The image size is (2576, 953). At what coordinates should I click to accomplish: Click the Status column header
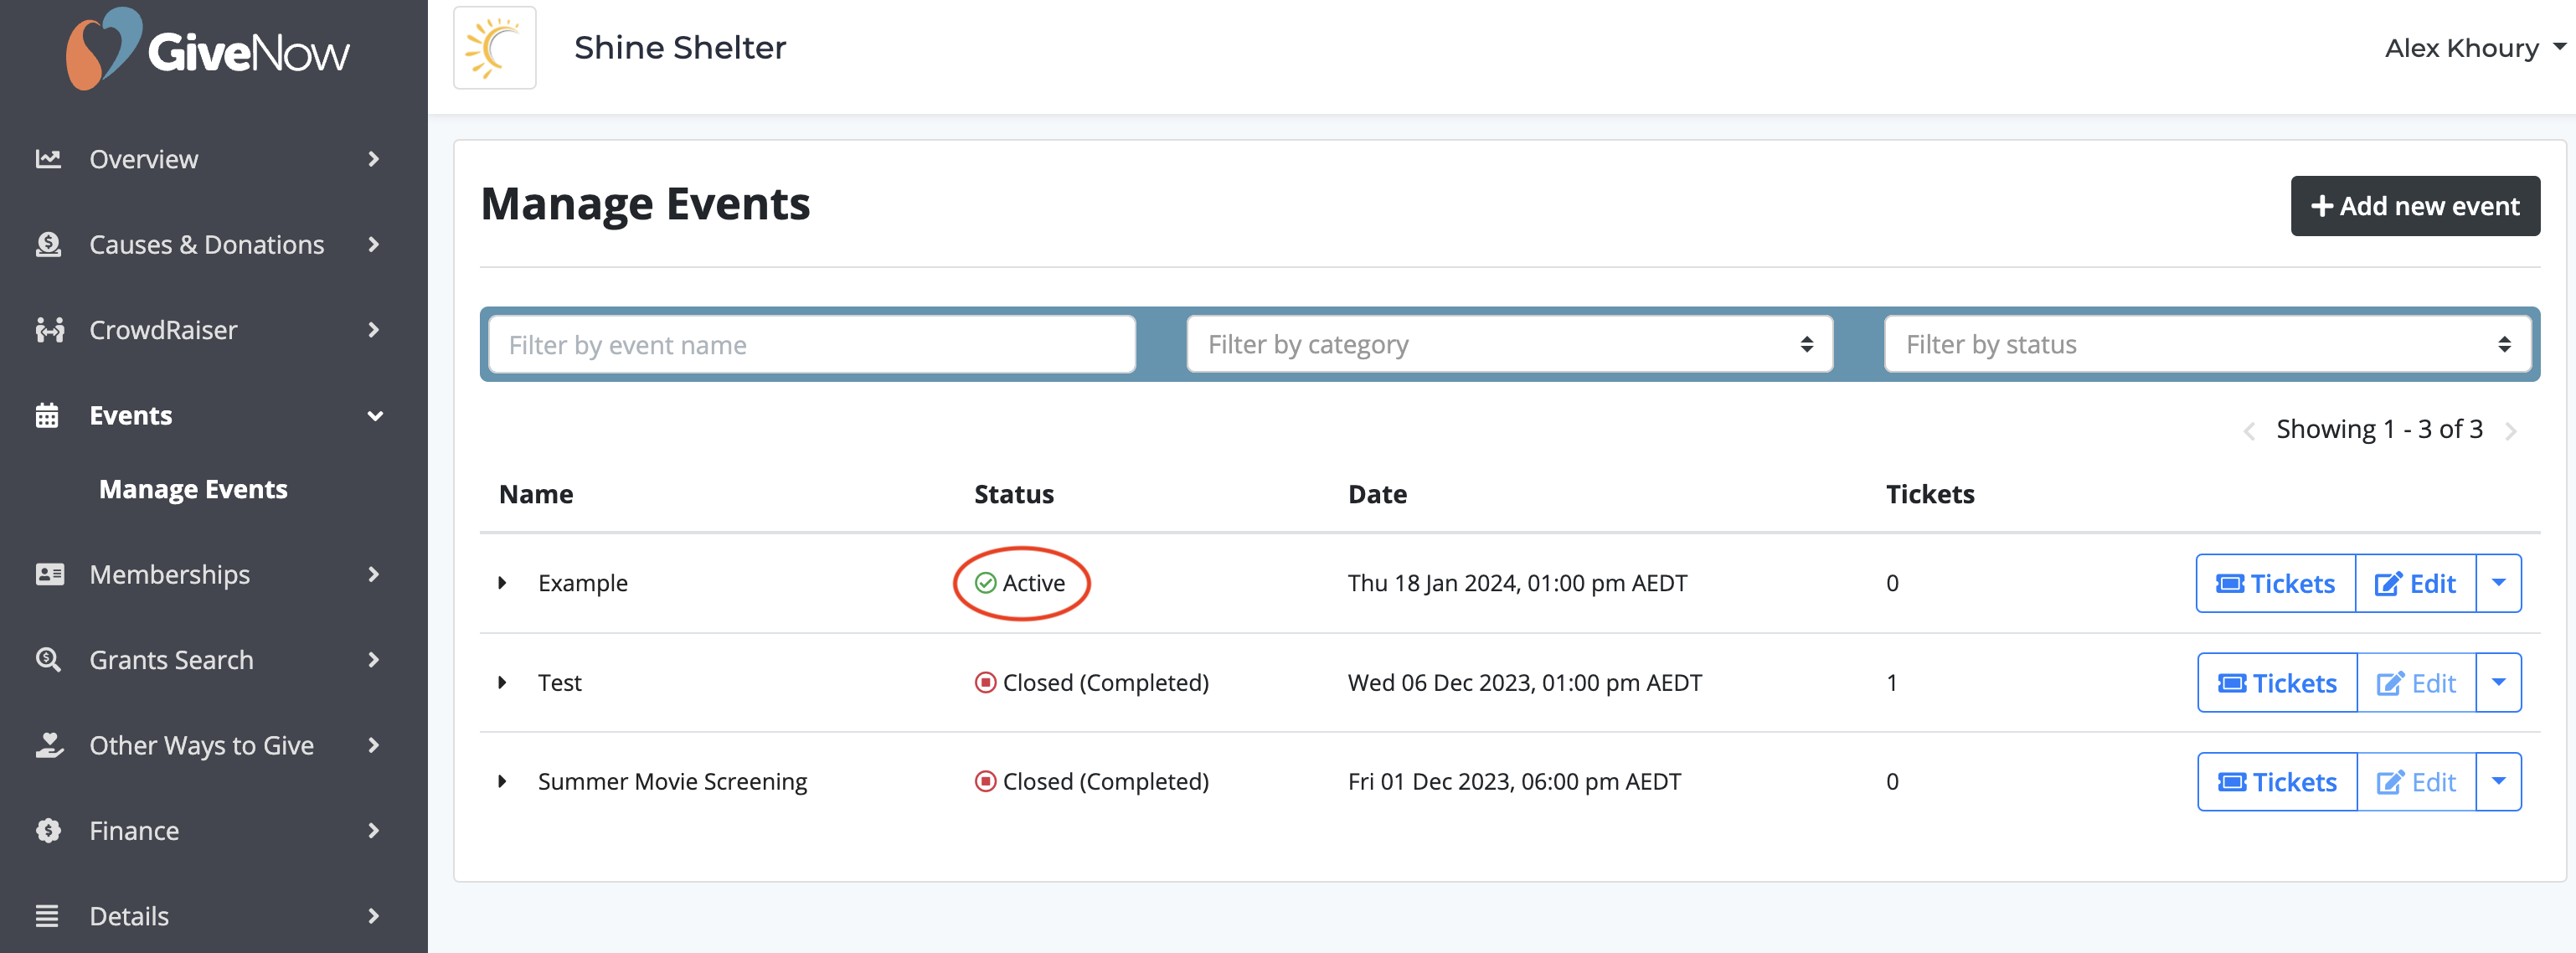click(x=1014, y=494)
